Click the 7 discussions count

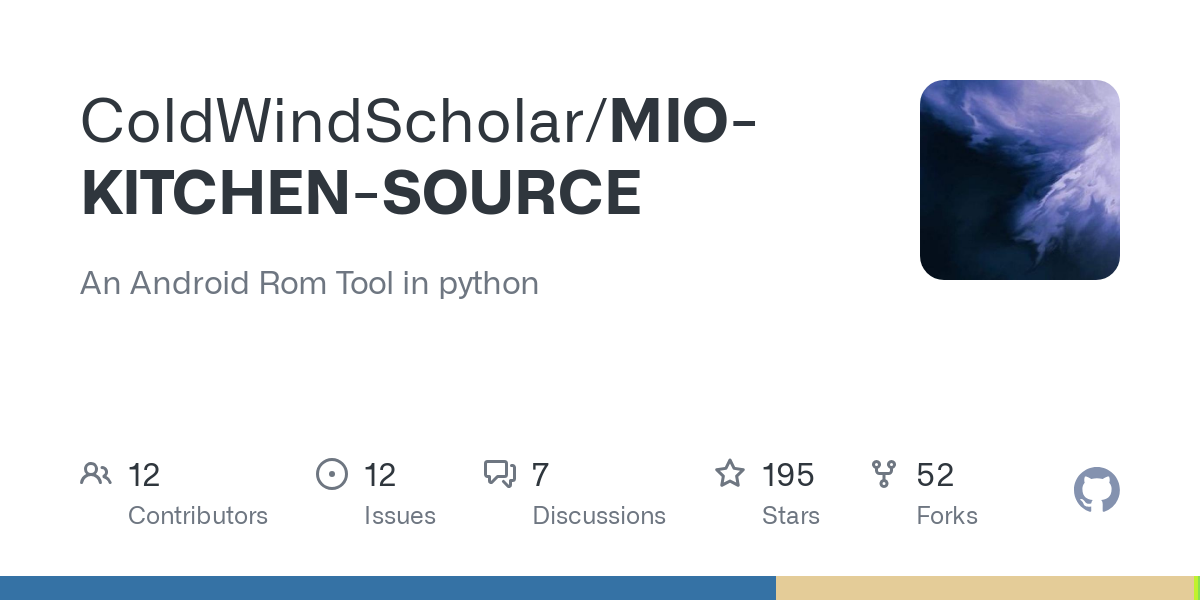(x=540, y=475)
